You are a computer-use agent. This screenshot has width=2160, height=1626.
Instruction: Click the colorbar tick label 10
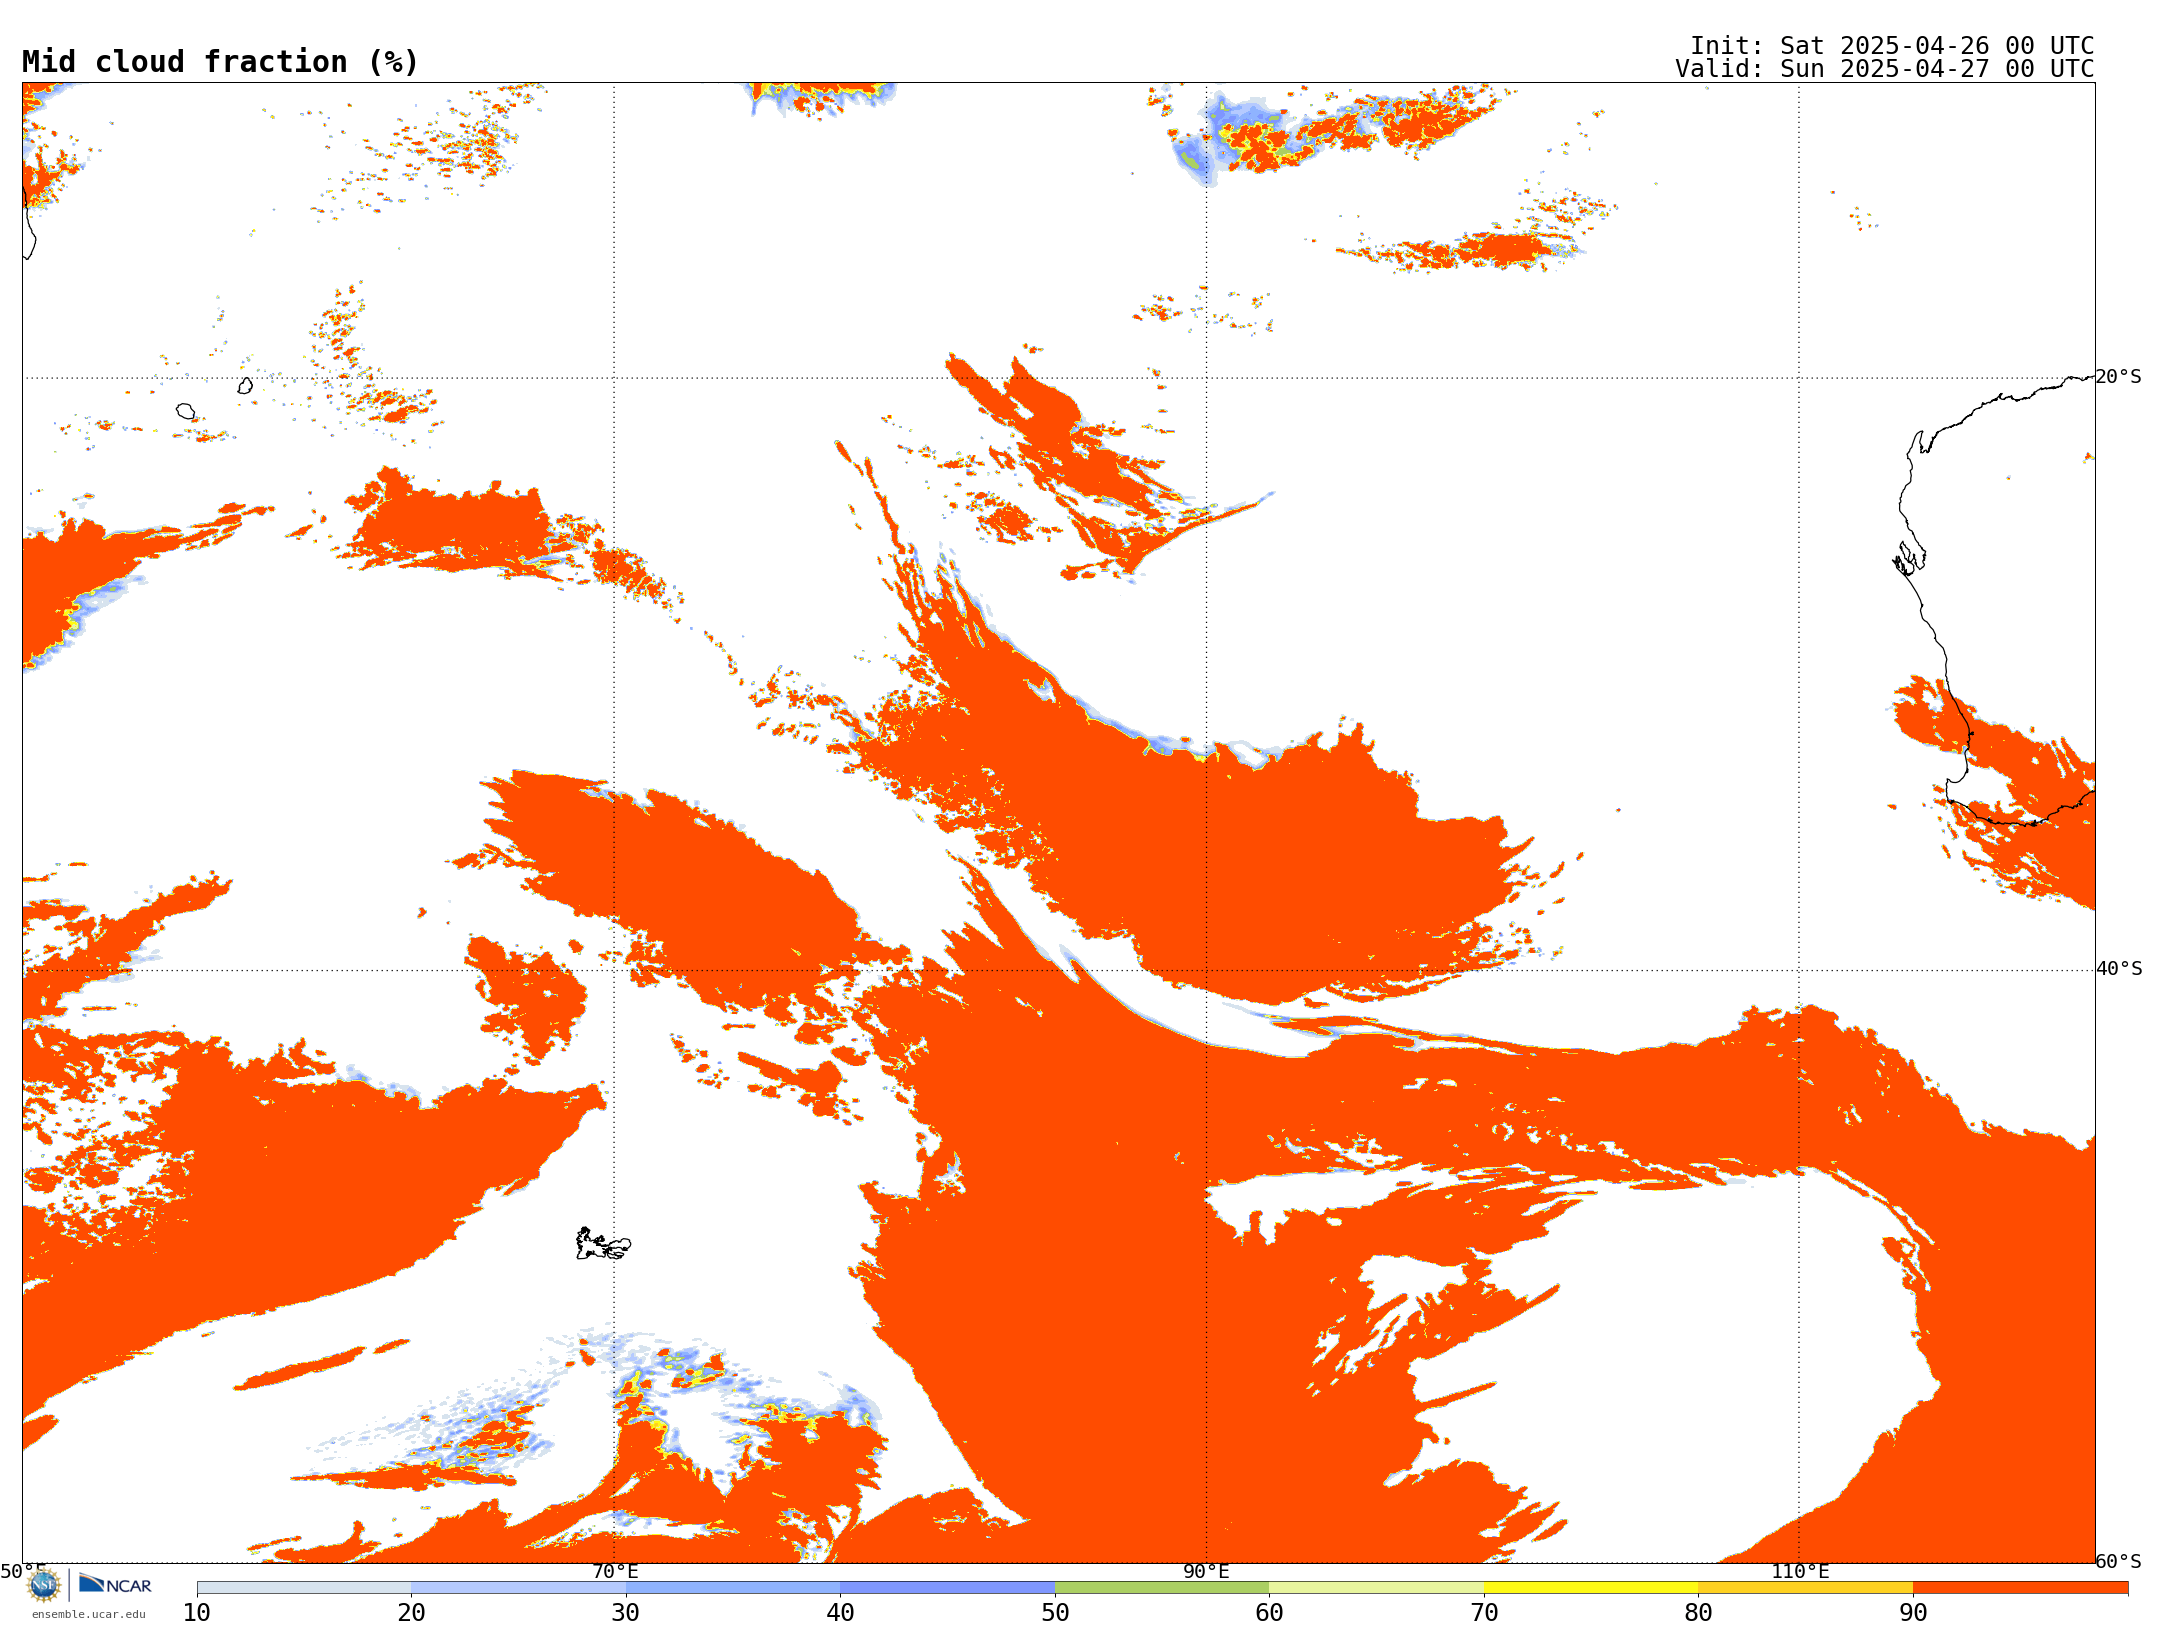(197, 1613)
